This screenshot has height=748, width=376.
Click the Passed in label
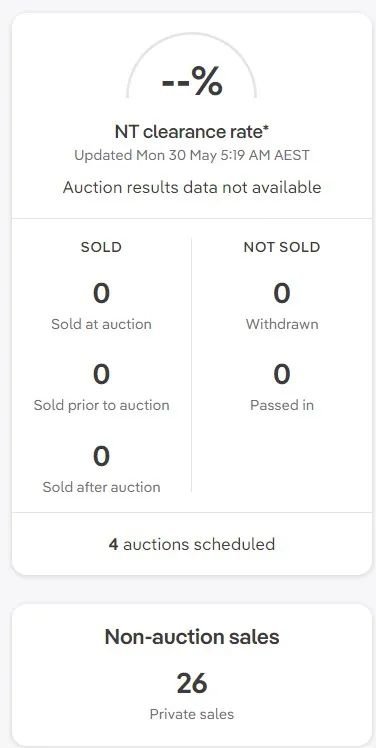coord(282,405)
